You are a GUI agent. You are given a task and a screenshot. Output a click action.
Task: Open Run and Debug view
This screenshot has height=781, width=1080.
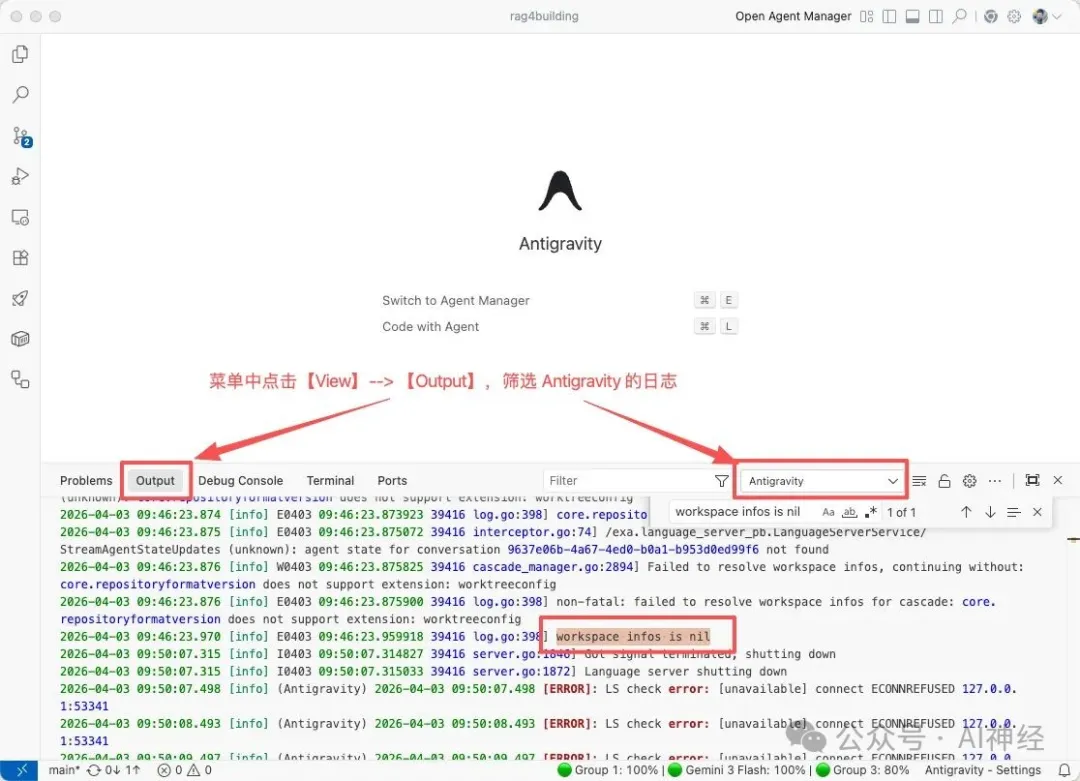coord(20,177)
